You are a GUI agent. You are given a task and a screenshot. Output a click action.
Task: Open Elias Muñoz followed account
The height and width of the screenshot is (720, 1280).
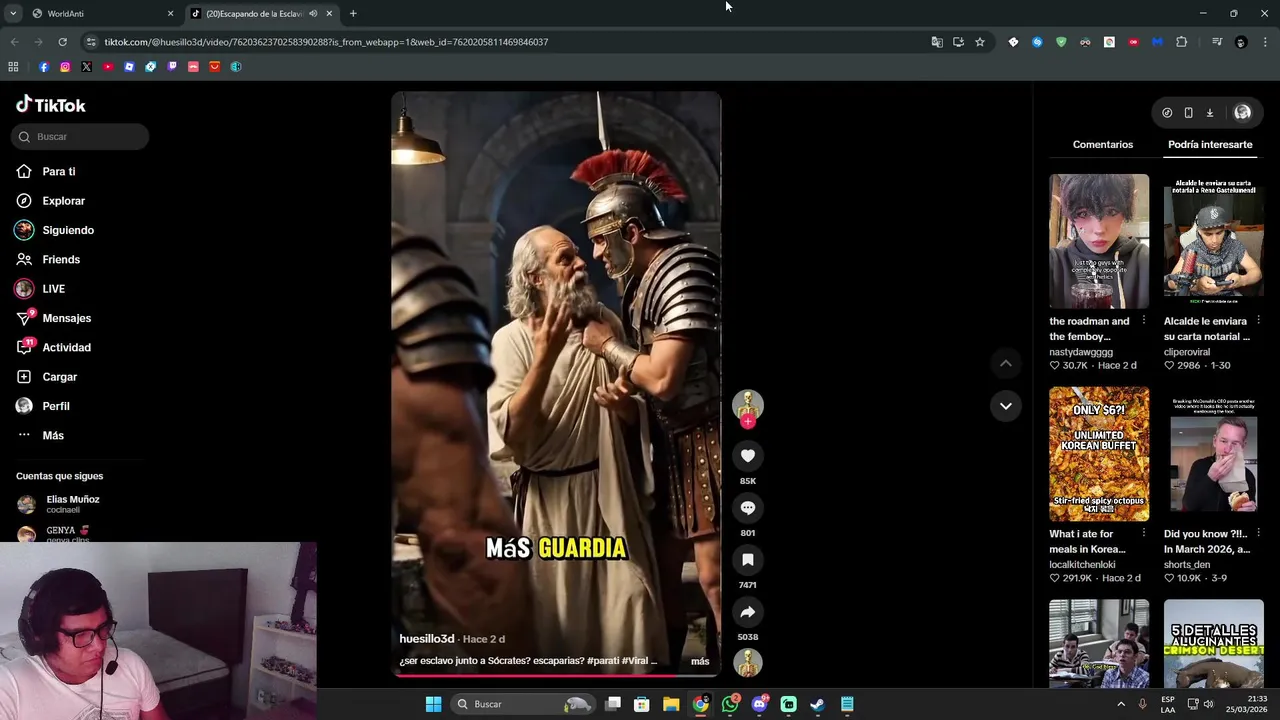[72, 504]
